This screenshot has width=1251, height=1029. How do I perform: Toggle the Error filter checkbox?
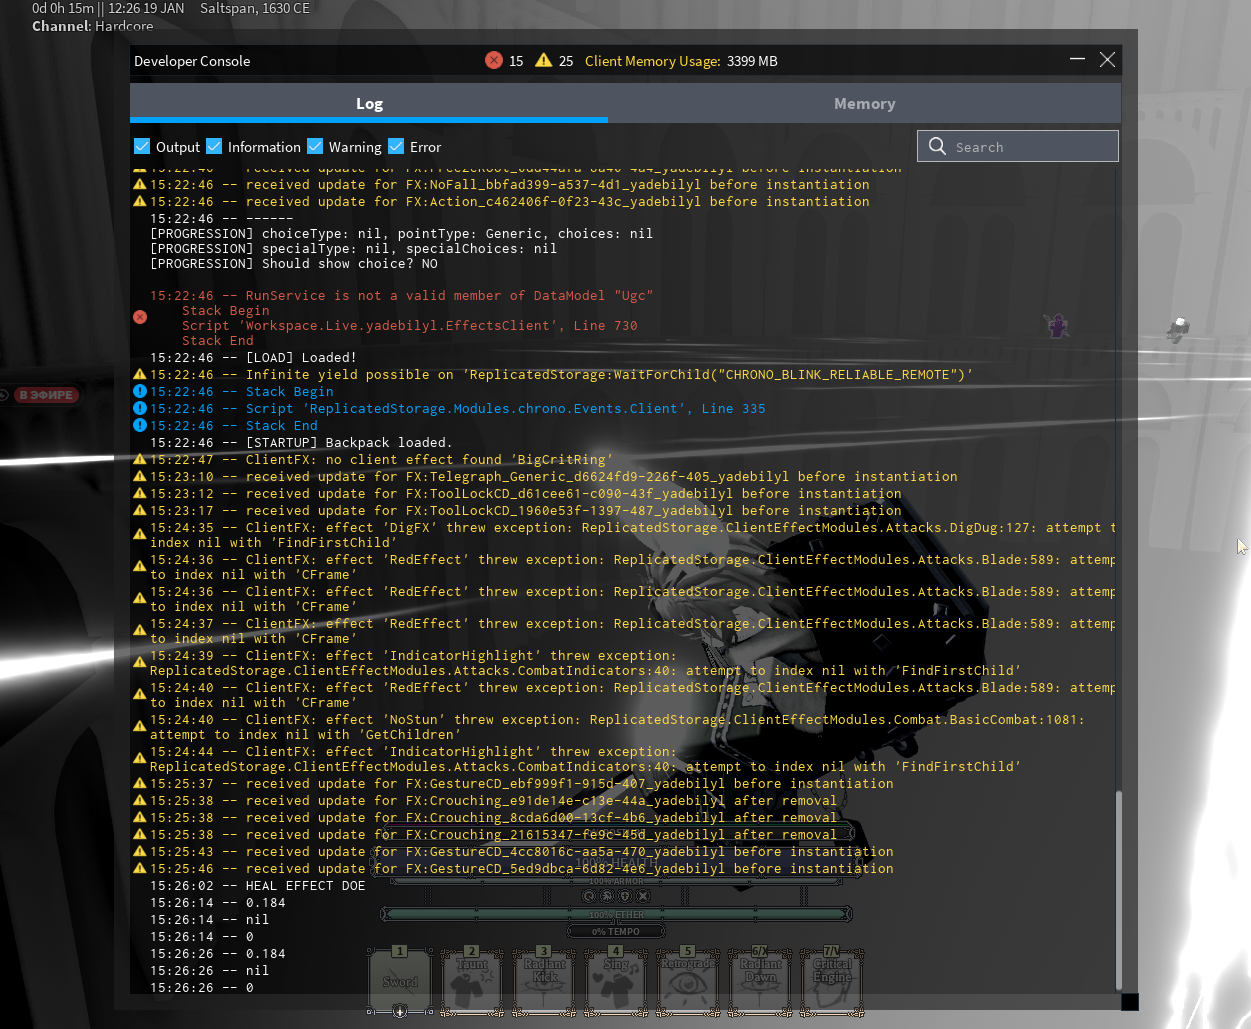[x=396, y=147]
